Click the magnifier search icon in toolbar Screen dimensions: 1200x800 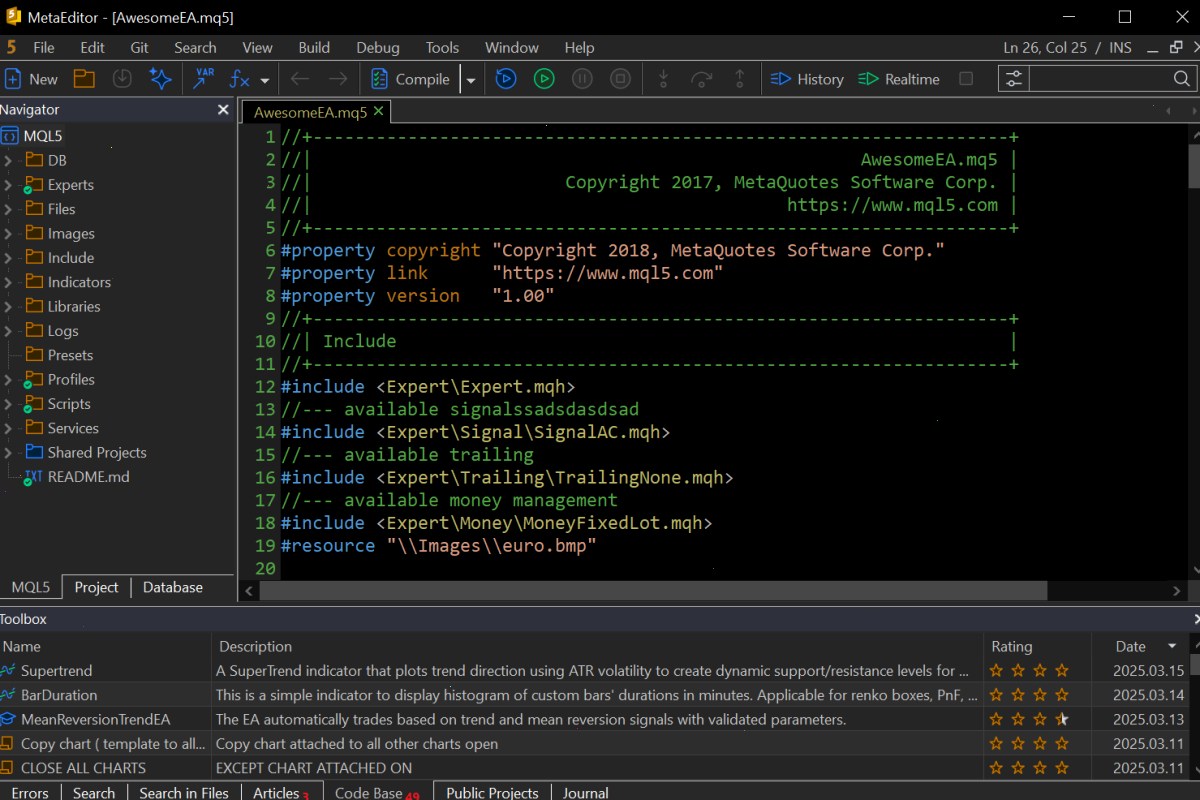pos(1182,79)
